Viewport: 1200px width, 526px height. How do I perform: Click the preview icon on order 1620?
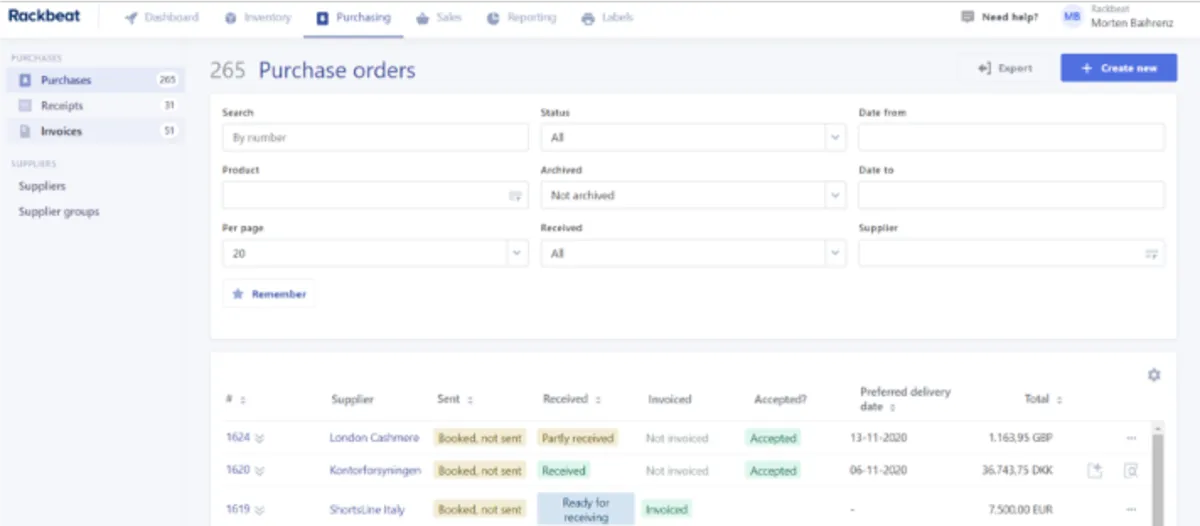[1131, 470]
